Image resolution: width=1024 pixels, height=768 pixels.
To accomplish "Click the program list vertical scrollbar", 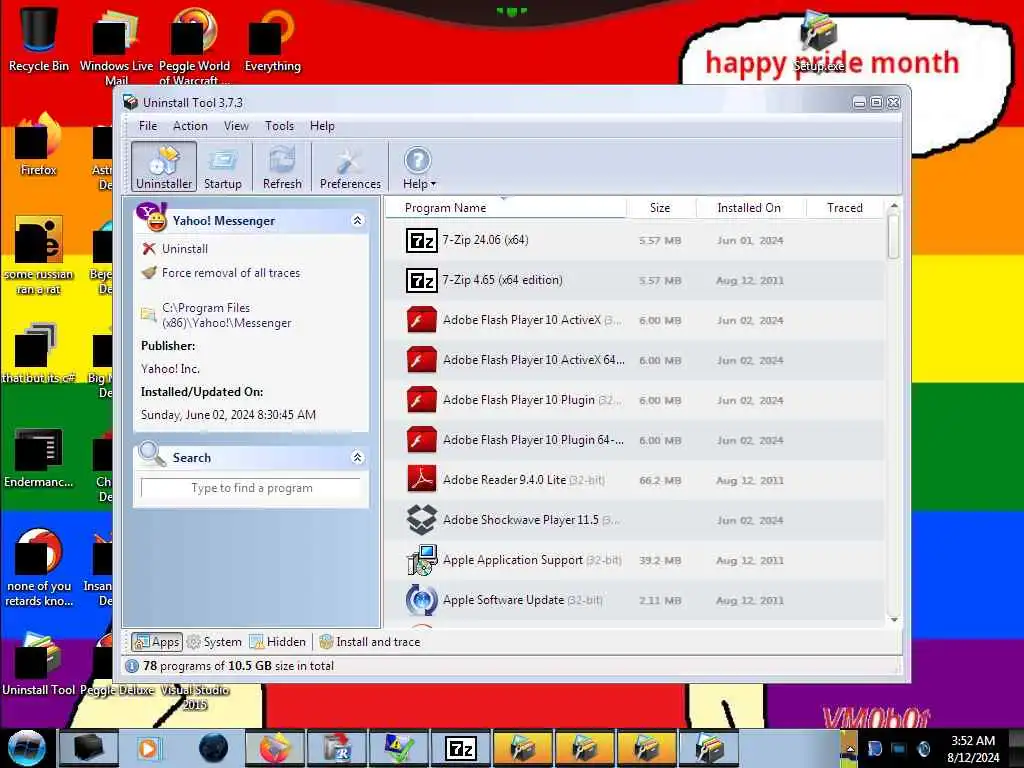I will pos(894,236).
